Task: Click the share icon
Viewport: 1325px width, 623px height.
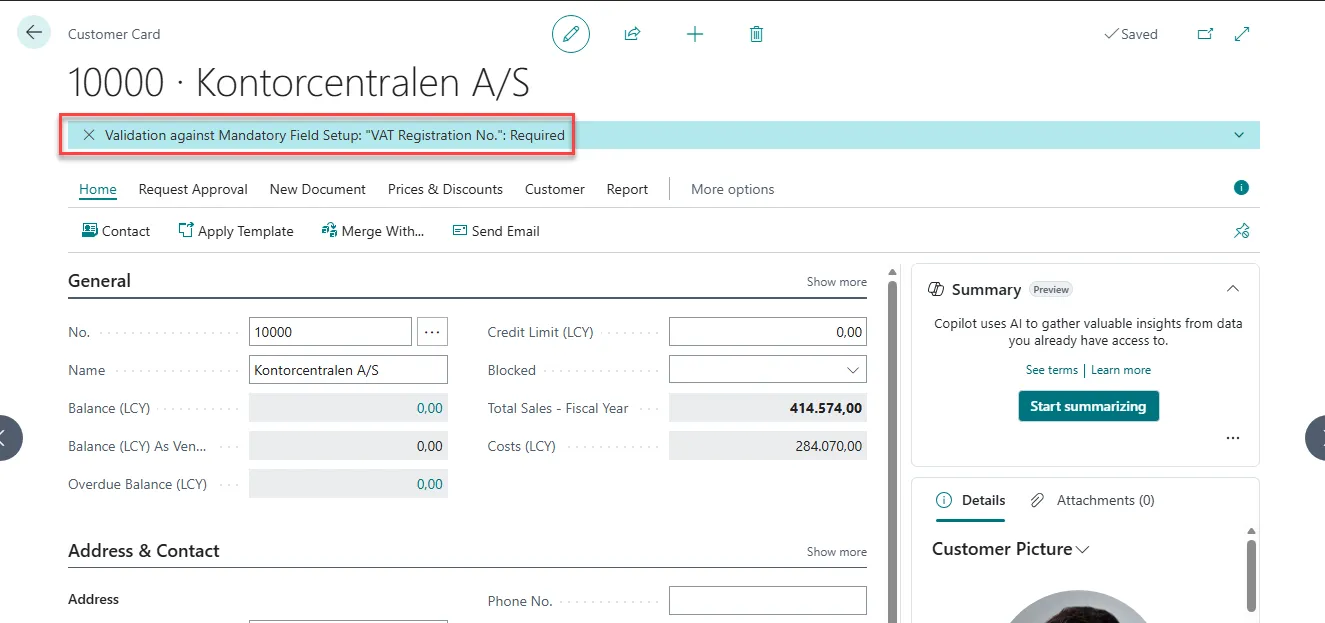Action: 632,34
